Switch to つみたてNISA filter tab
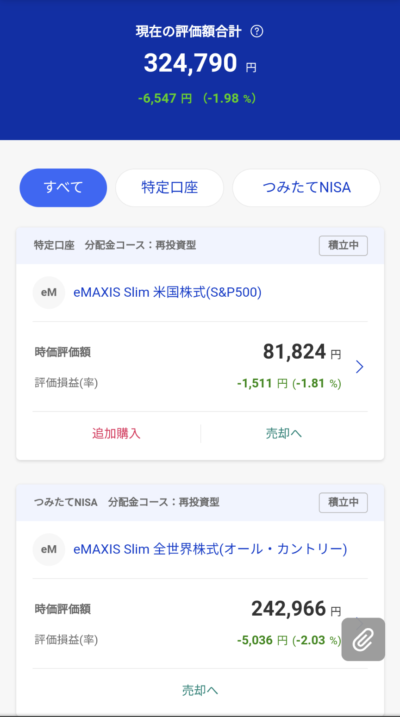The image size is (400, 717). coord(306,187)
